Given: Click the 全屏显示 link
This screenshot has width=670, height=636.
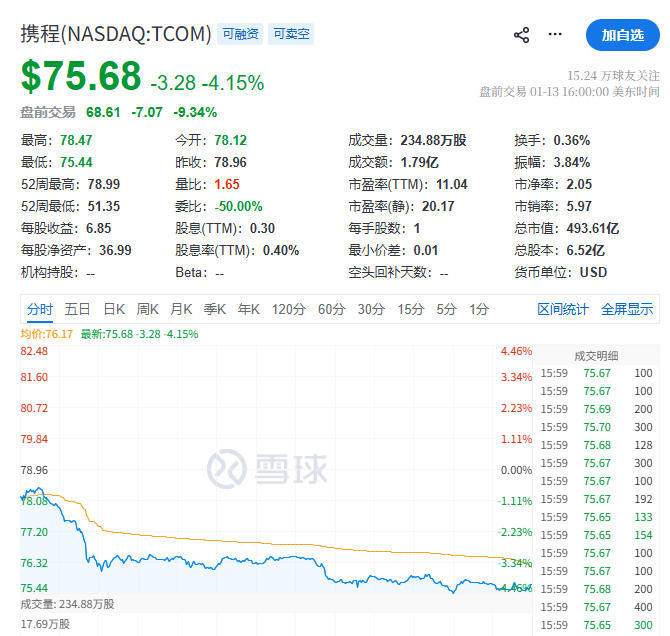Looking at the screenshot, I should click(627, 309).
